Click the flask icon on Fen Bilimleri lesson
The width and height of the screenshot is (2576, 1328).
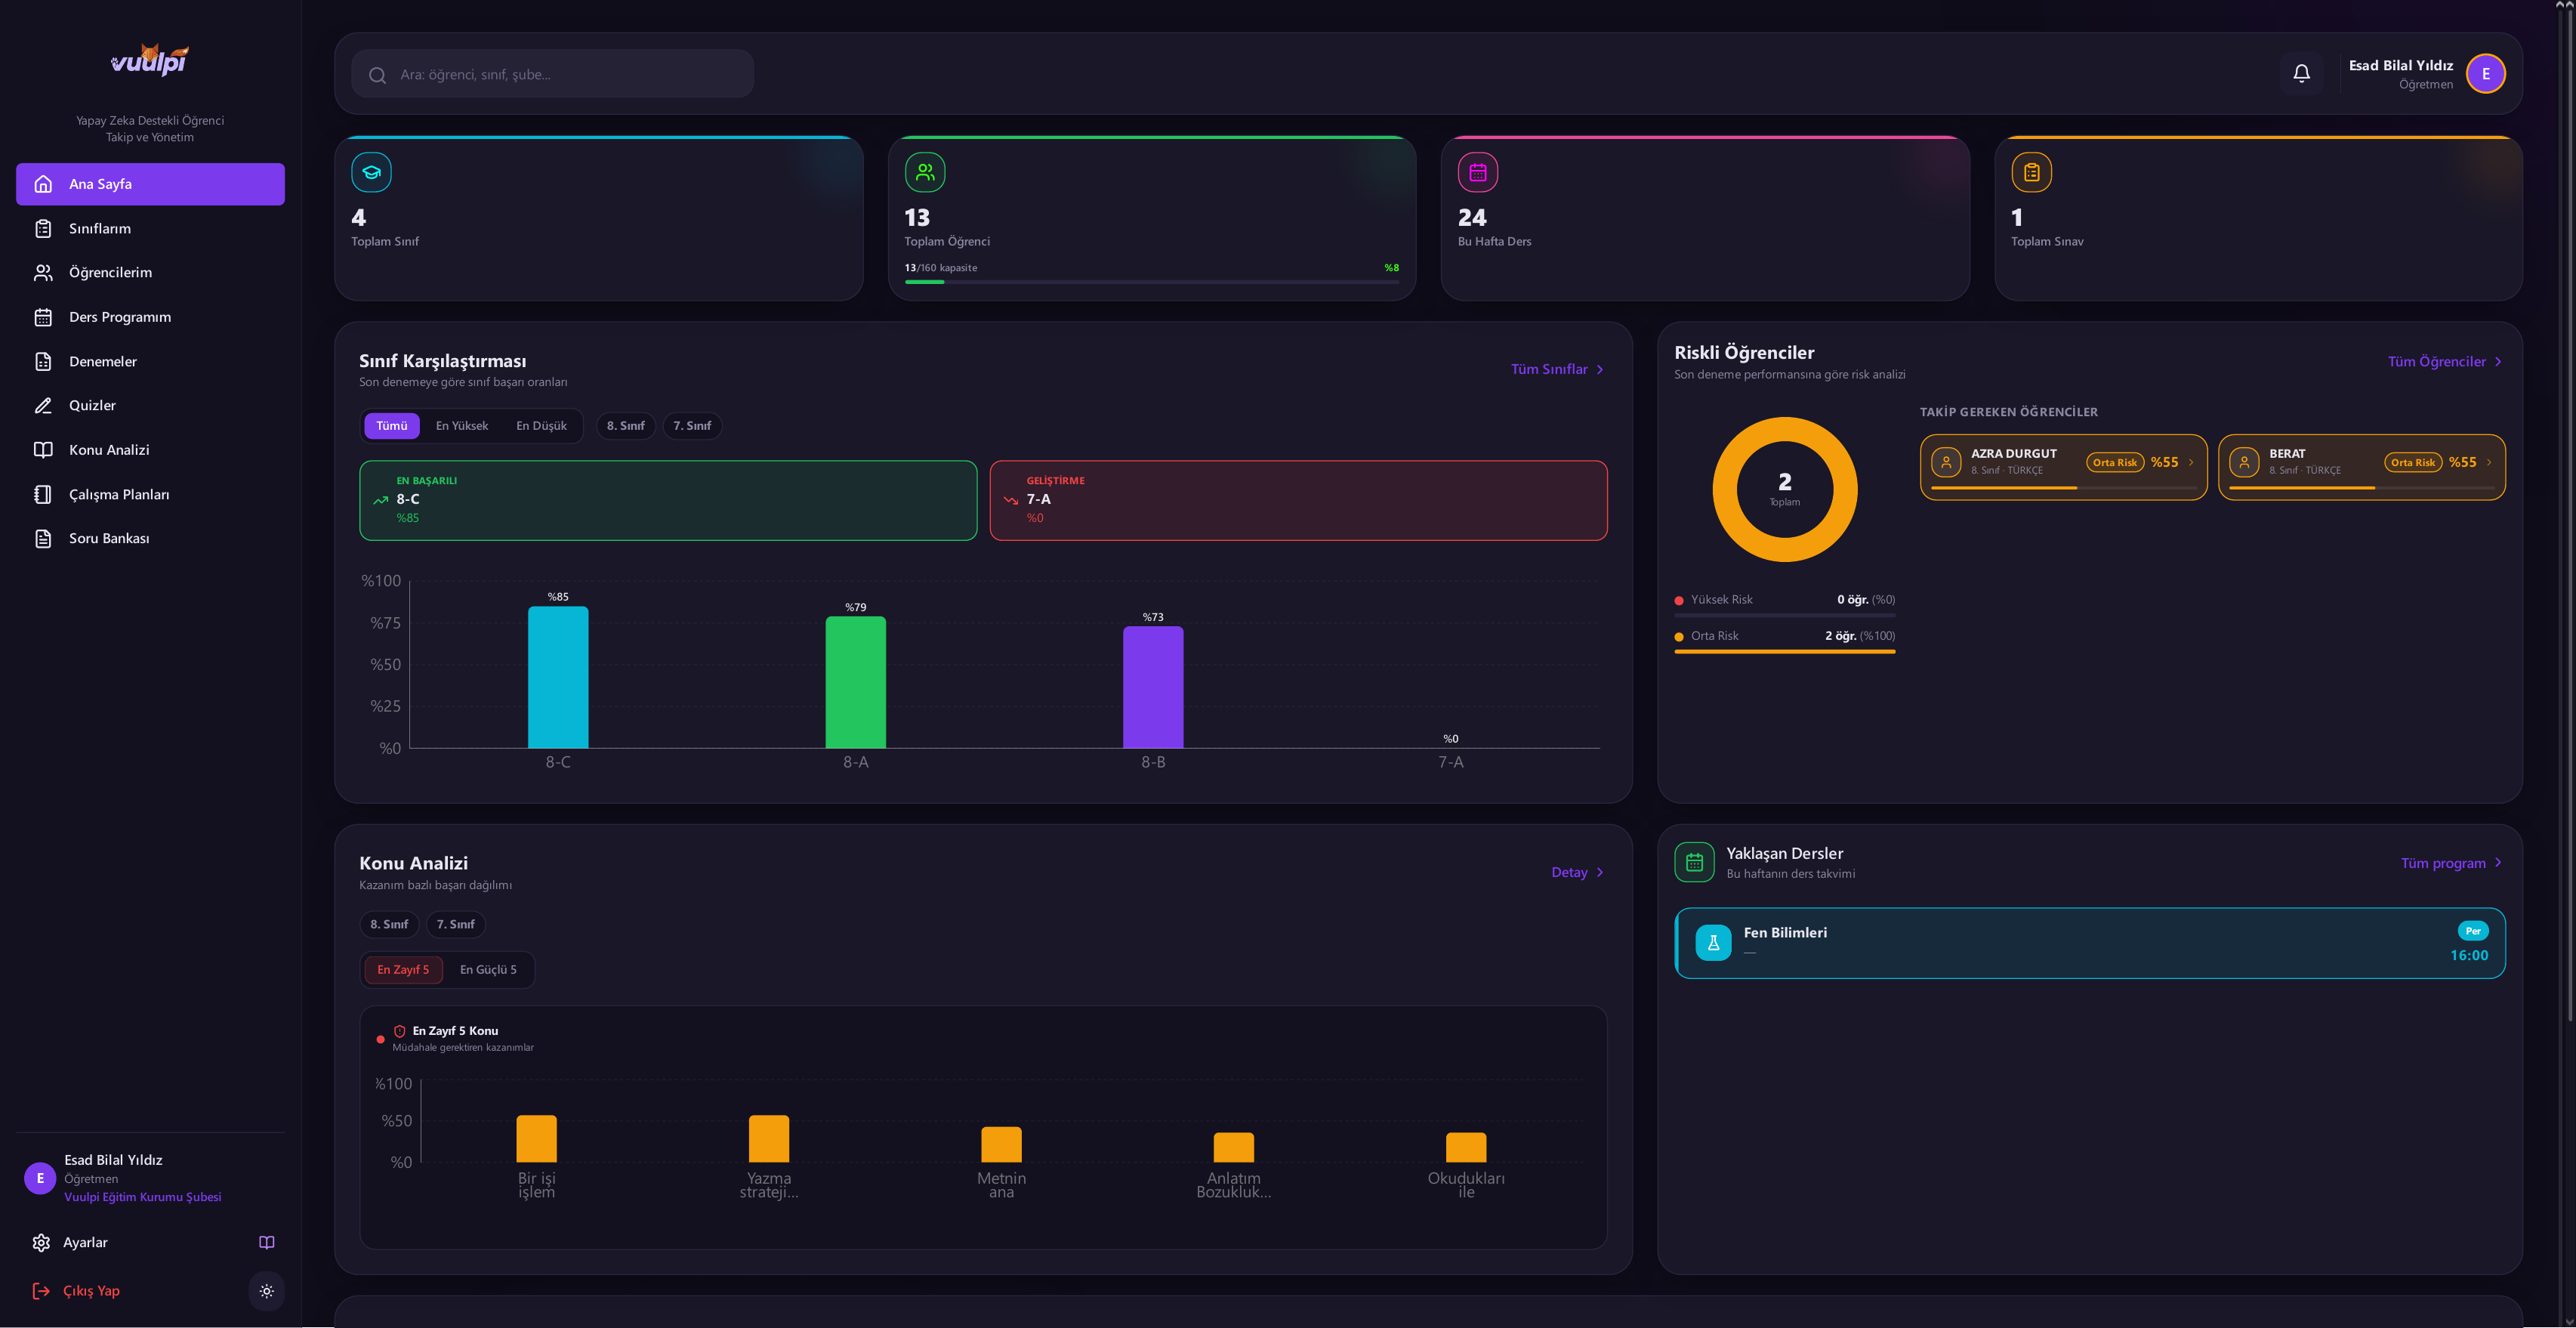click(1713, 942)
